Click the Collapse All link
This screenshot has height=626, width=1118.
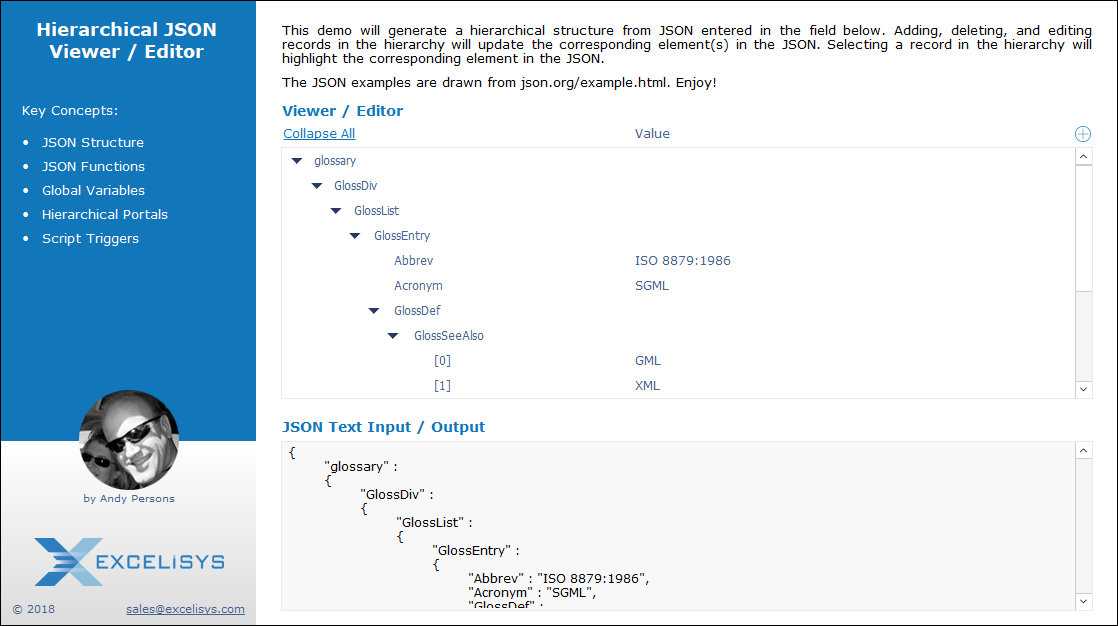click(319, 134)
